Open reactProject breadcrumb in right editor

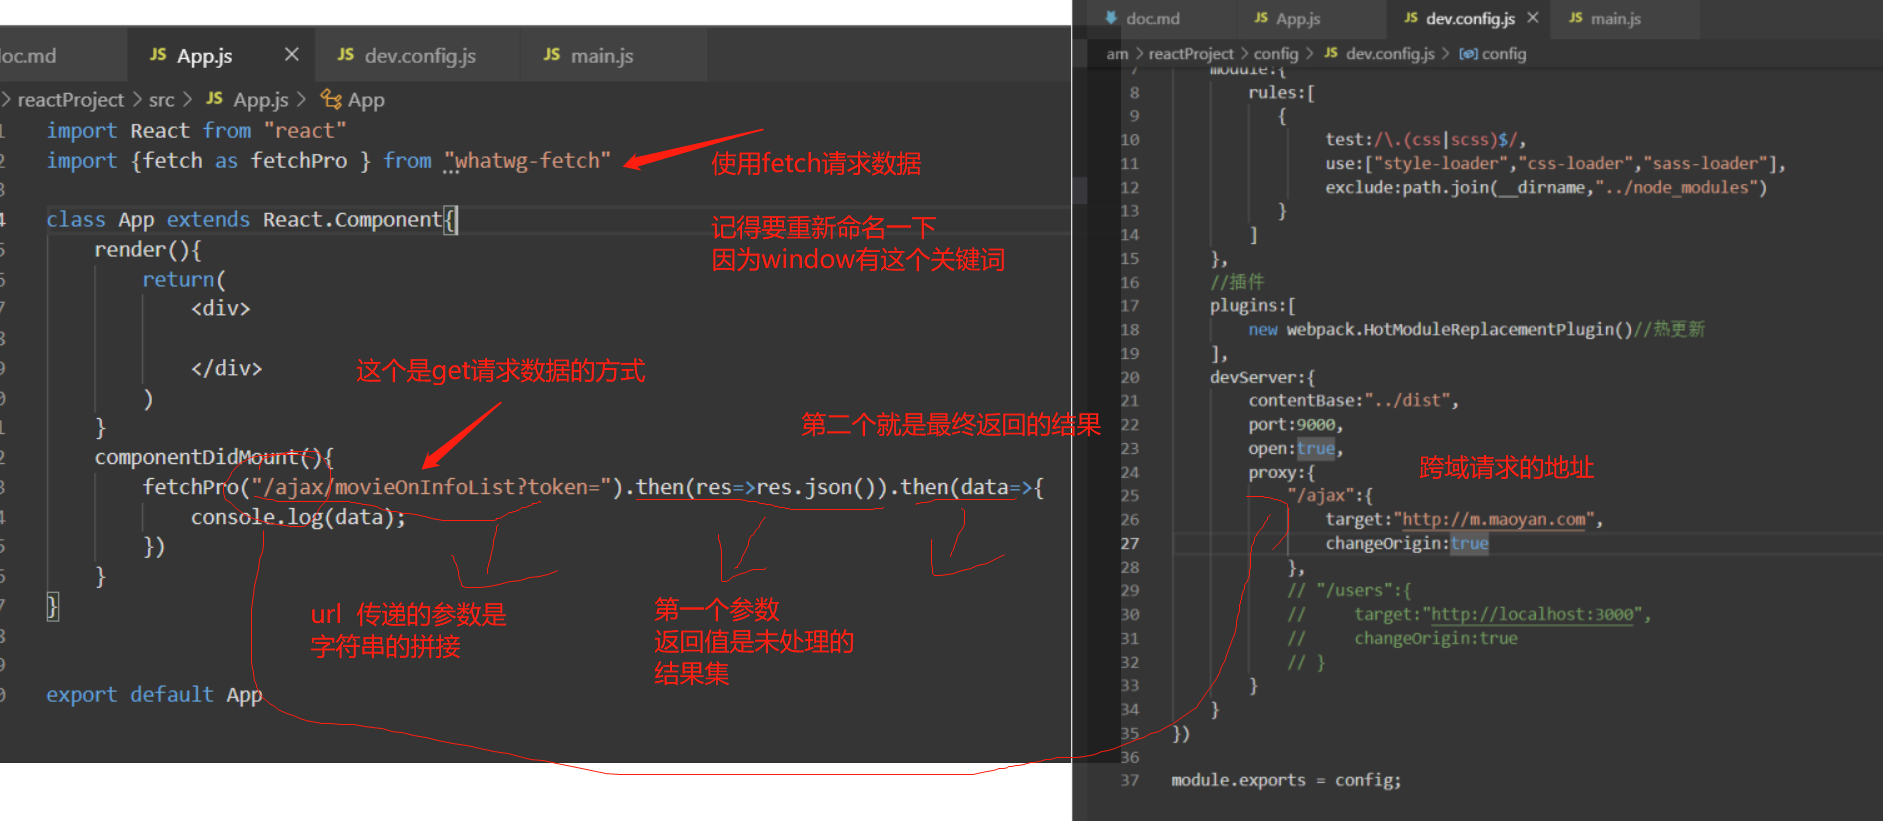tap(1191, 54)
